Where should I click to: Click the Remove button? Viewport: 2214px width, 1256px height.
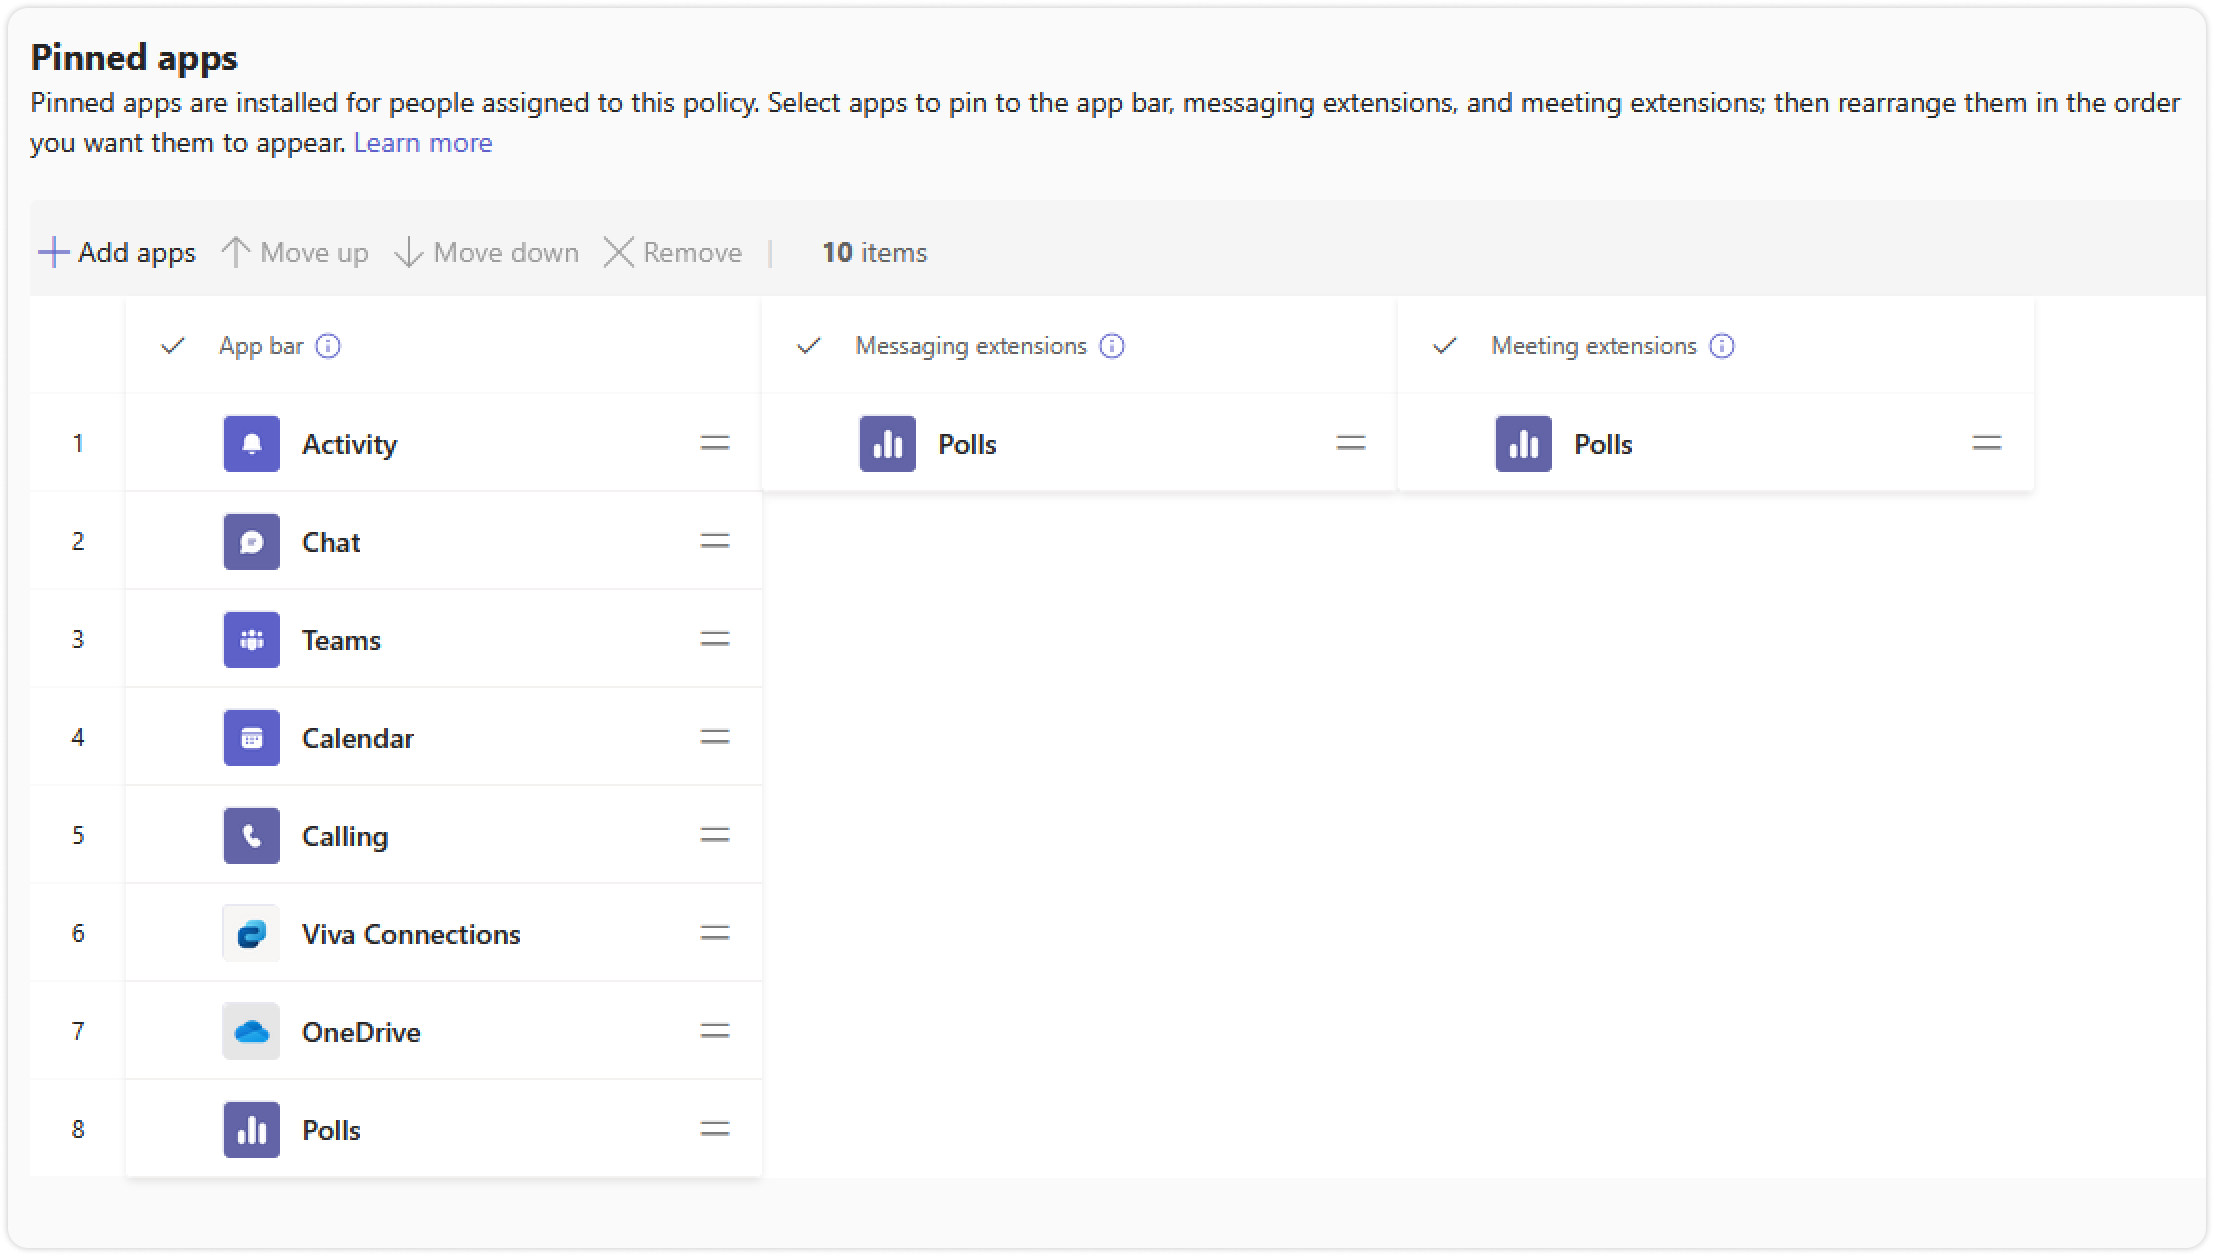point(673,252)
